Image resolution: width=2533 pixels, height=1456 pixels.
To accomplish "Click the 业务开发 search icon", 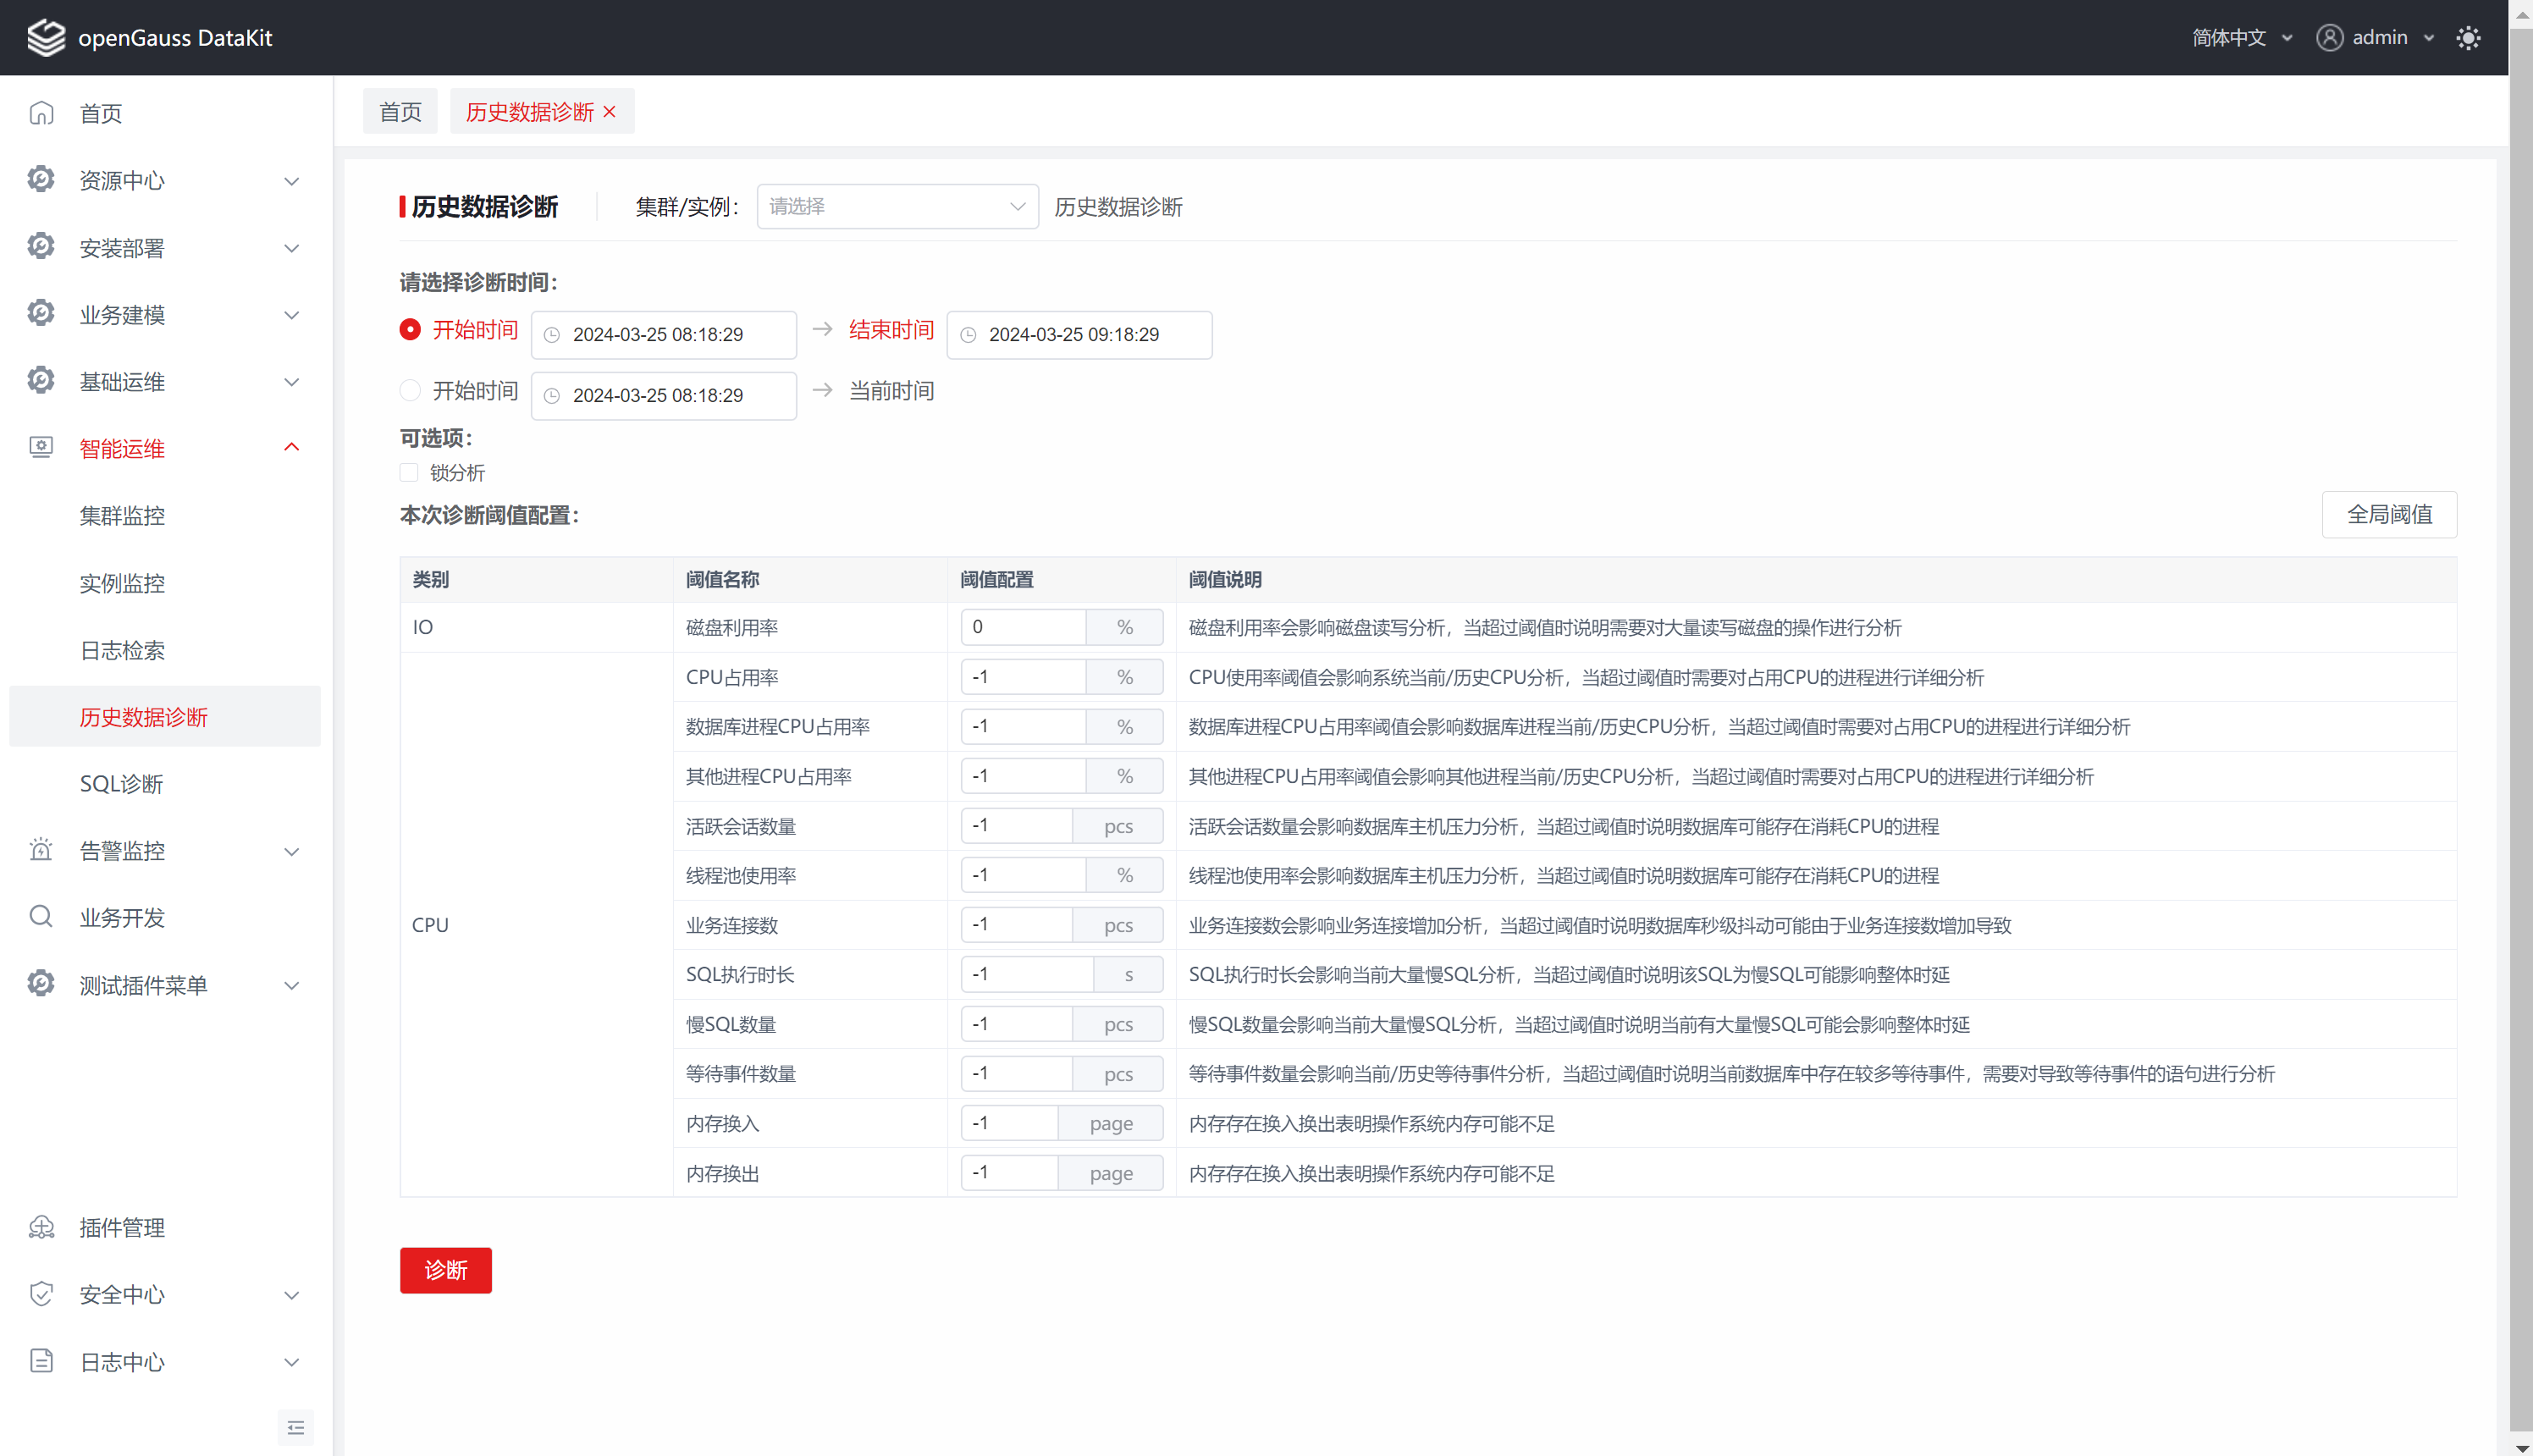I will click(x=41, y=917).
